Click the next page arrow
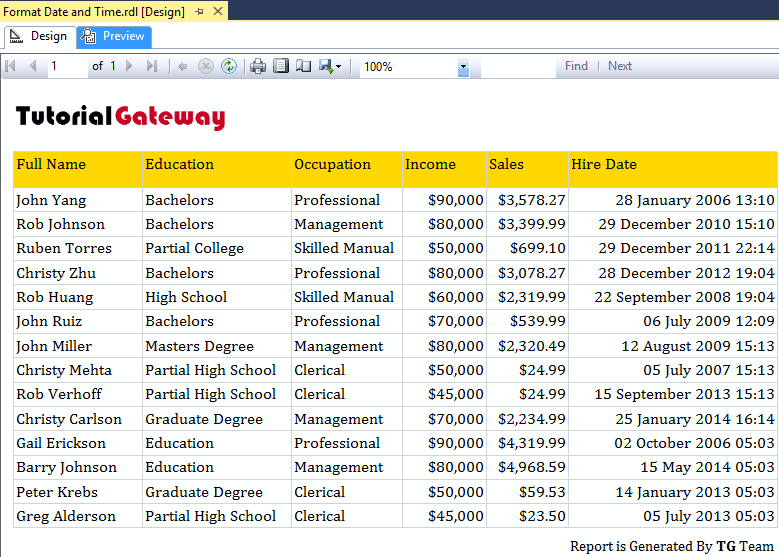This screenshot has width=779, height=557. click(x=131, y=66)
